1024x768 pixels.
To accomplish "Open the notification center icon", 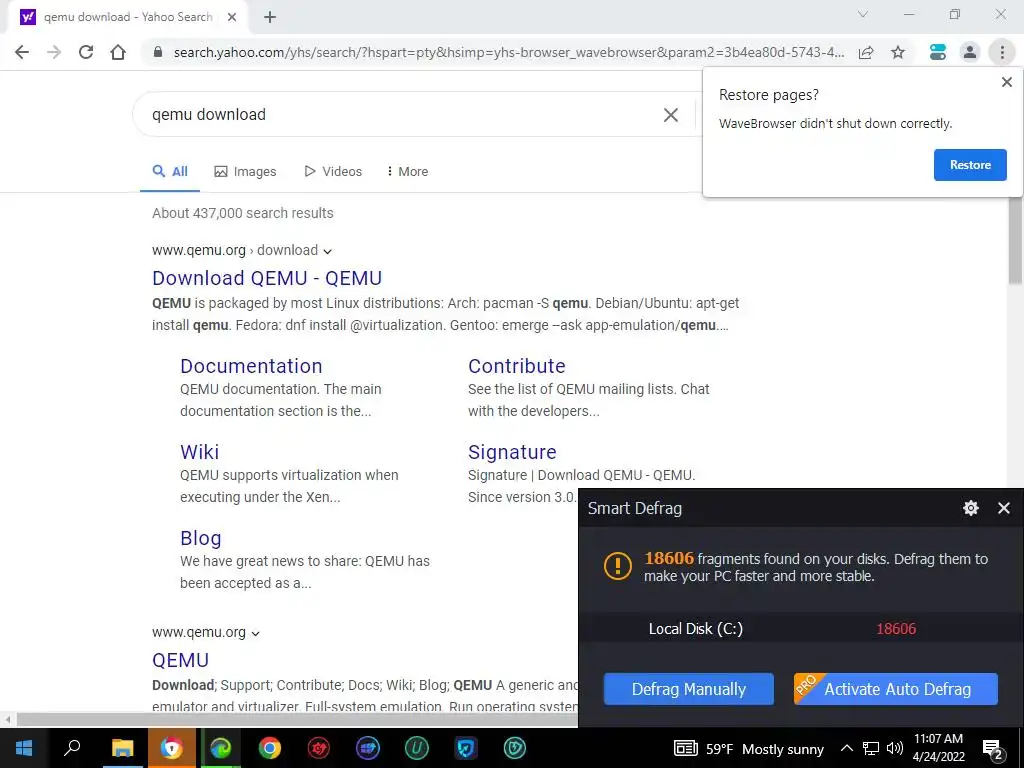I will pyautogui.click(x=993, y=749).
